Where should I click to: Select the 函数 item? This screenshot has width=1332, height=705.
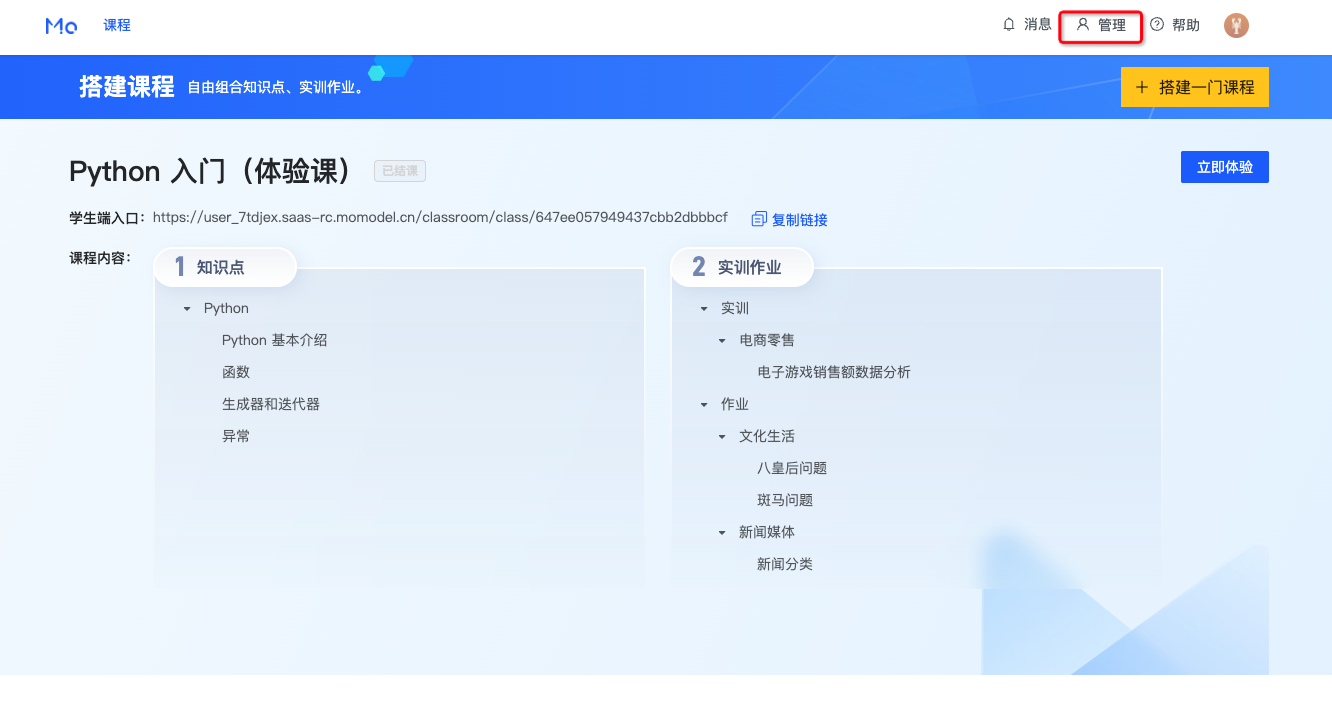pos(236,372)
